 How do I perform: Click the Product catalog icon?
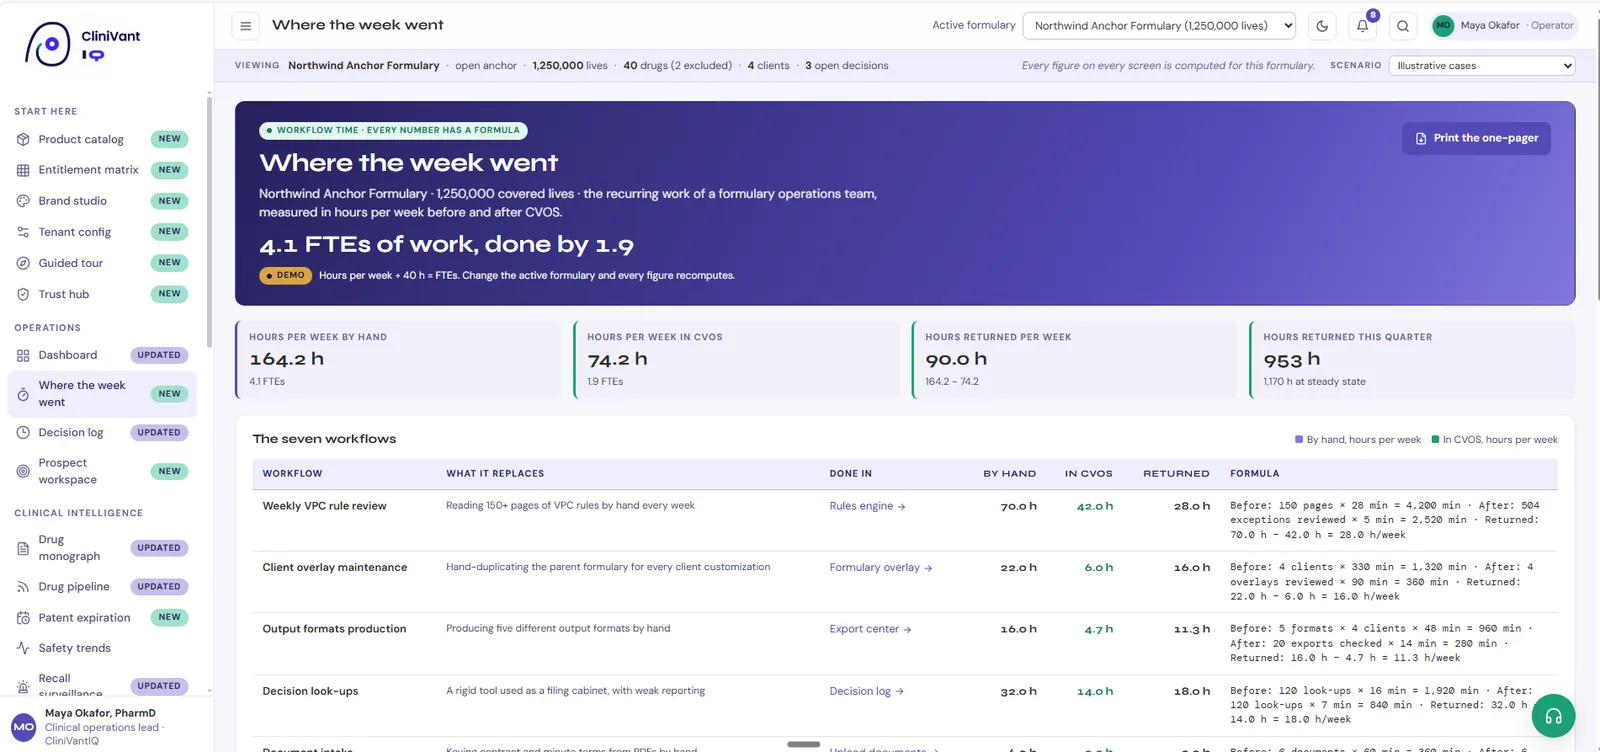pos(23,140)
